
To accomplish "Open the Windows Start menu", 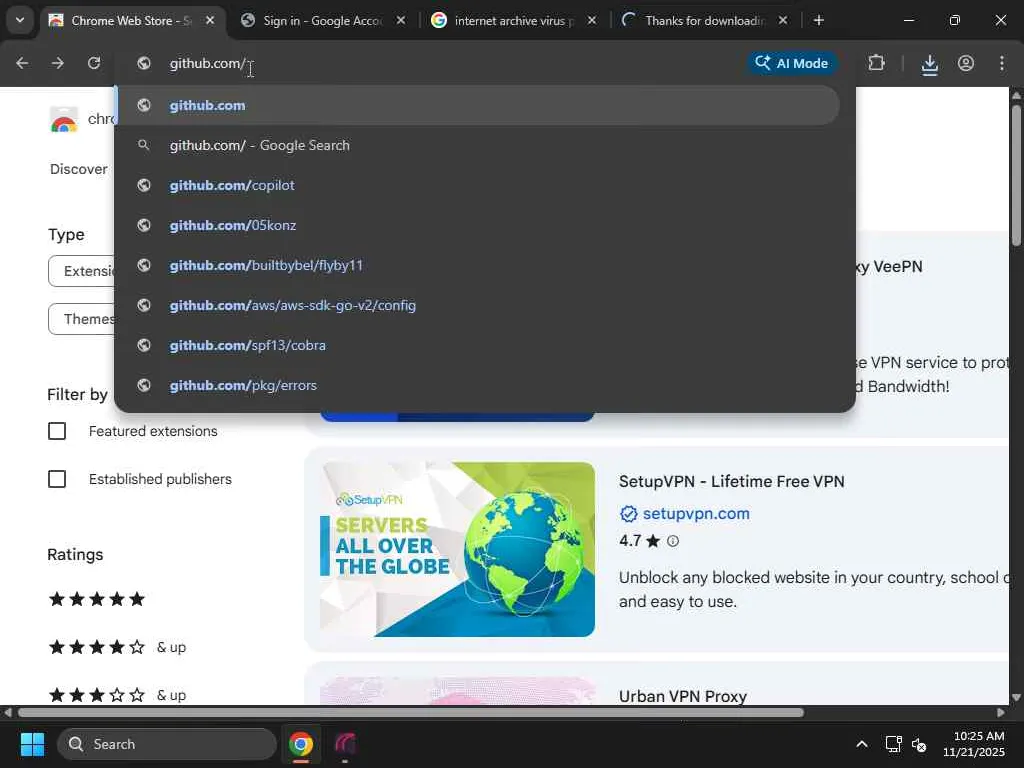I will click(32, 744).
